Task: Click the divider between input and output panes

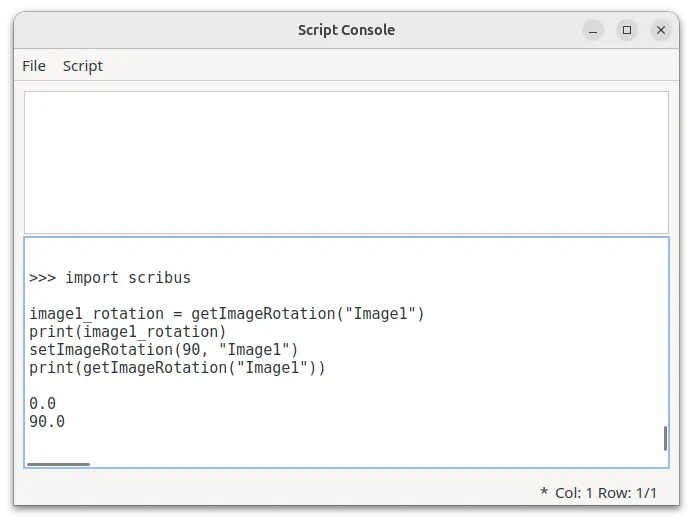Action: click(345, 235)
